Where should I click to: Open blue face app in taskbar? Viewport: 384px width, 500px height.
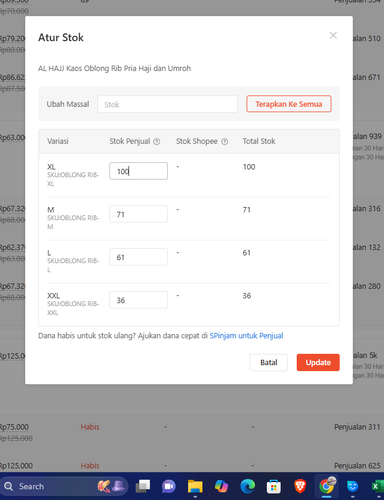352,486
